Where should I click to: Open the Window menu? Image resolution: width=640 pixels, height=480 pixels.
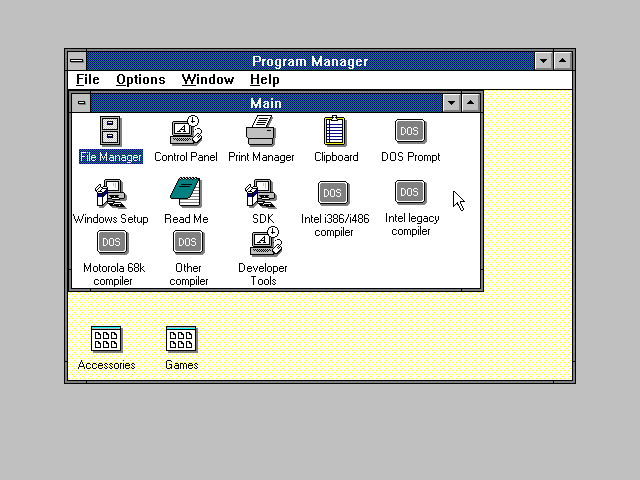tap(208, 80)
